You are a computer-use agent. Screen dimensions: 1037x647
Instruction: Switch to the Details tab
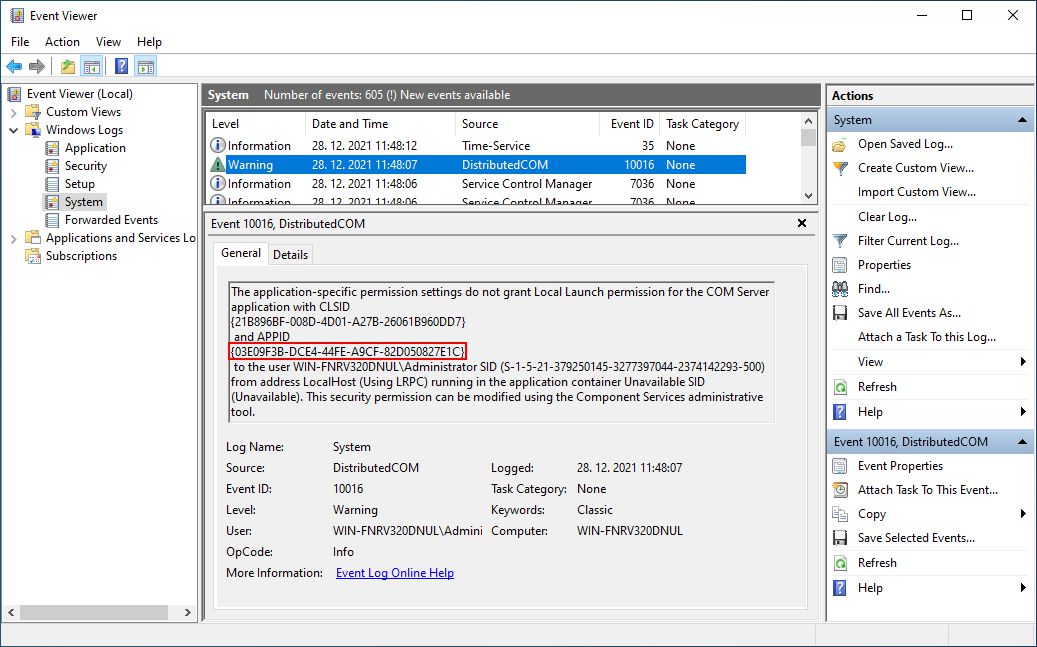[x=290, y=255]
